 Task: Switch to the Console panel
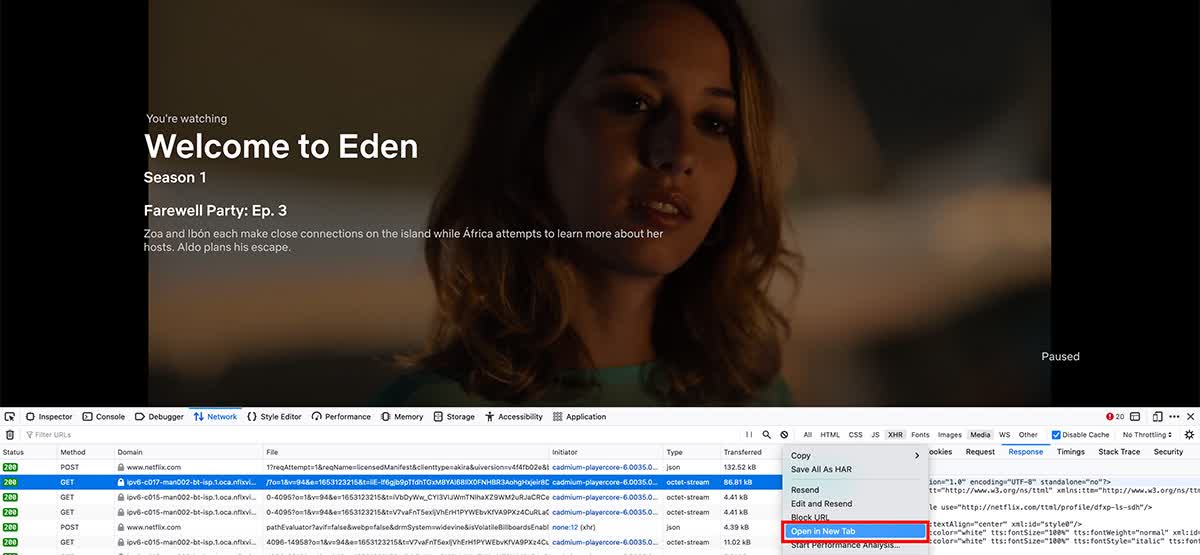[x=103, y=417]
